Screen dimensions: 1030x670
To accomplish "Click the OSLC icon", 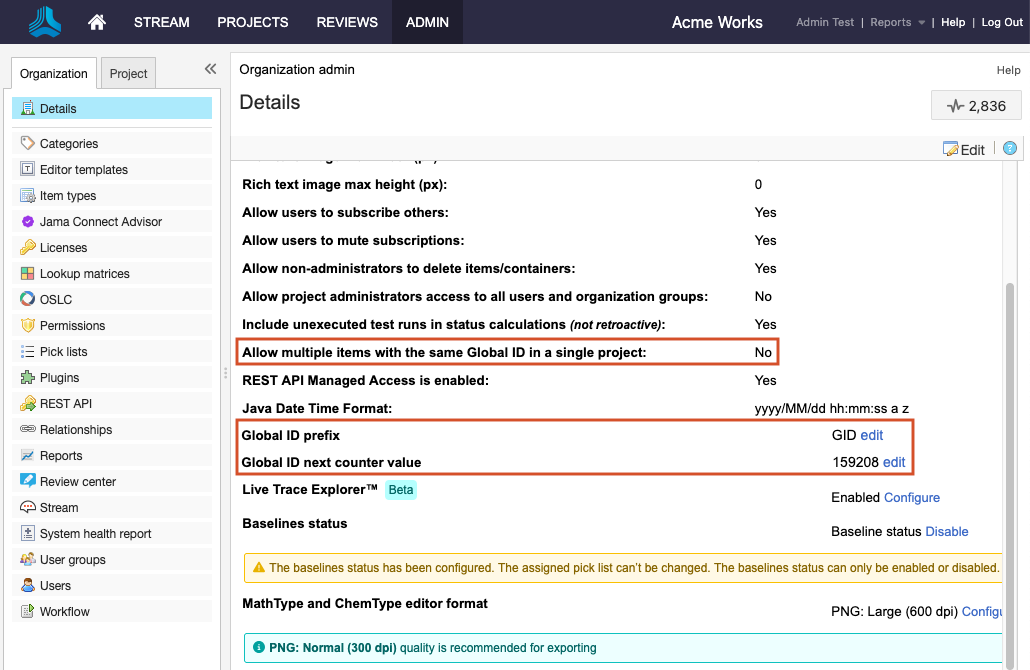I will pos(28,300).
